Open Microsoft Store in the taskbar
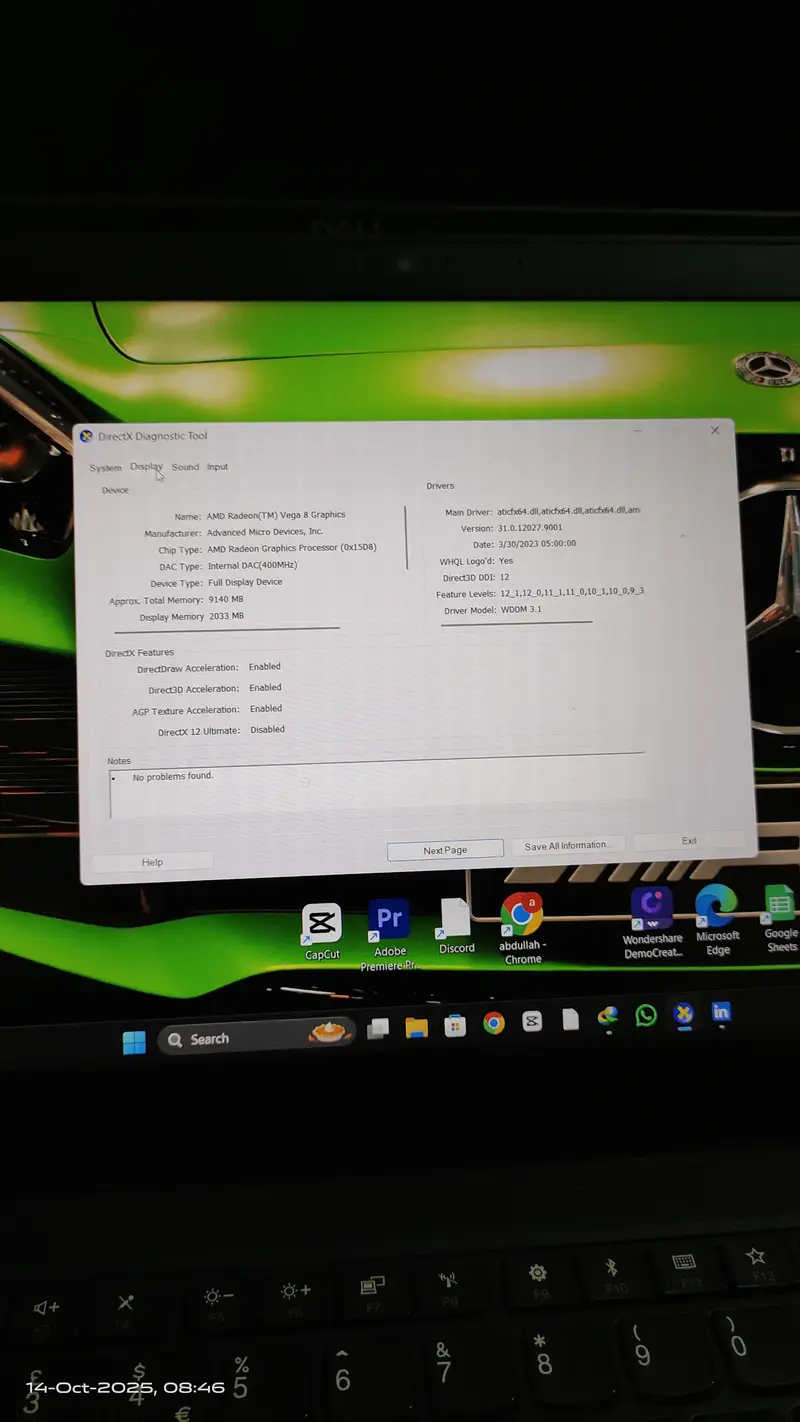800x1422 pixels. click(455, 1025)
